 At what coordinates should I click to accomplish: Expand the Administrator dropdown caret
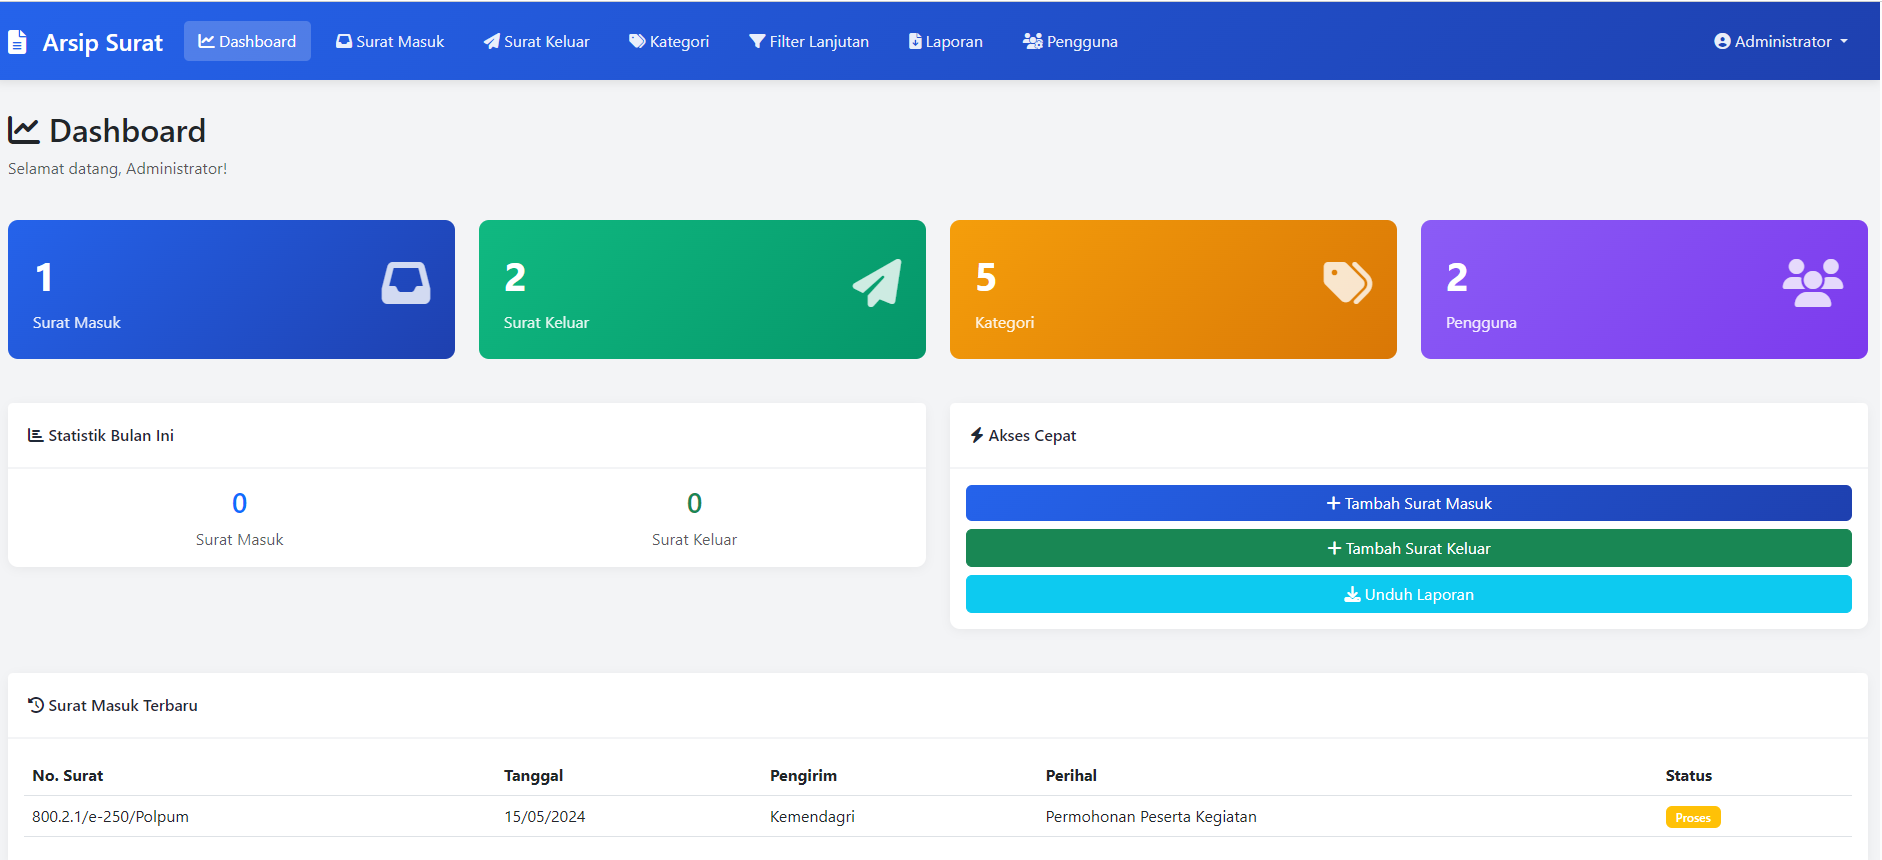coord(1844,42)
